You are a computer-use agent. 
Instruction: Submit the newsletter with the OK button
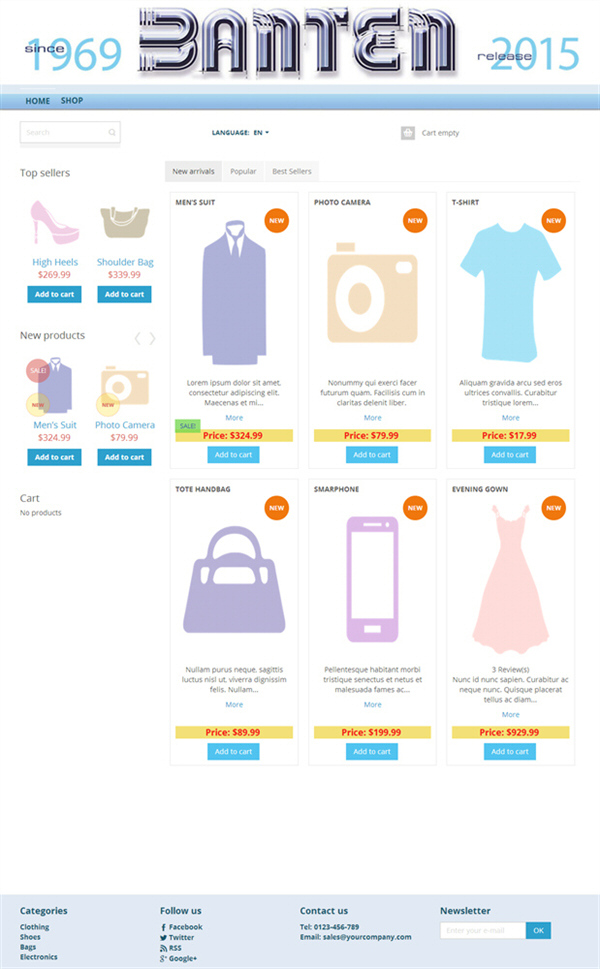click(x=538, y=931)
